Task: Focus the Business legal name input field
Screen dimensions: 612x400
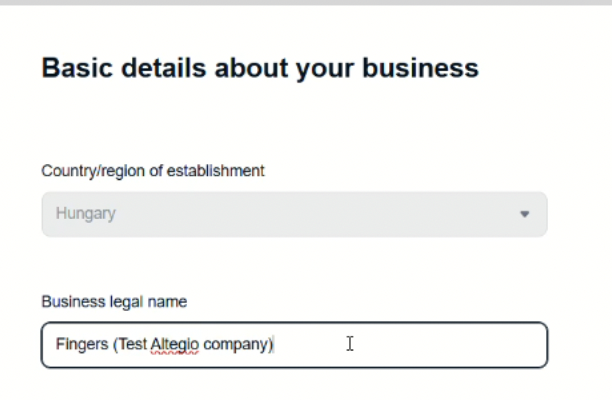Action: 294,345
